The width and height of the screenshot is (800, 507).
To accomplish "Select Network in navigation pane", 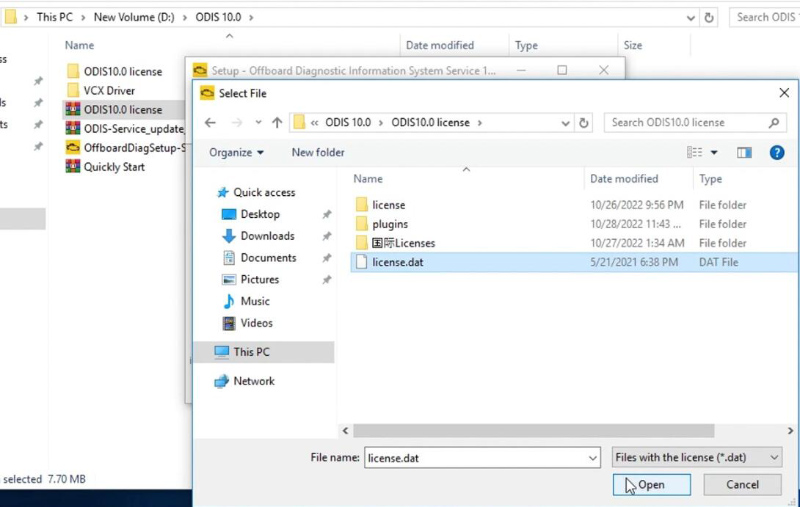I will pos(244,381).
